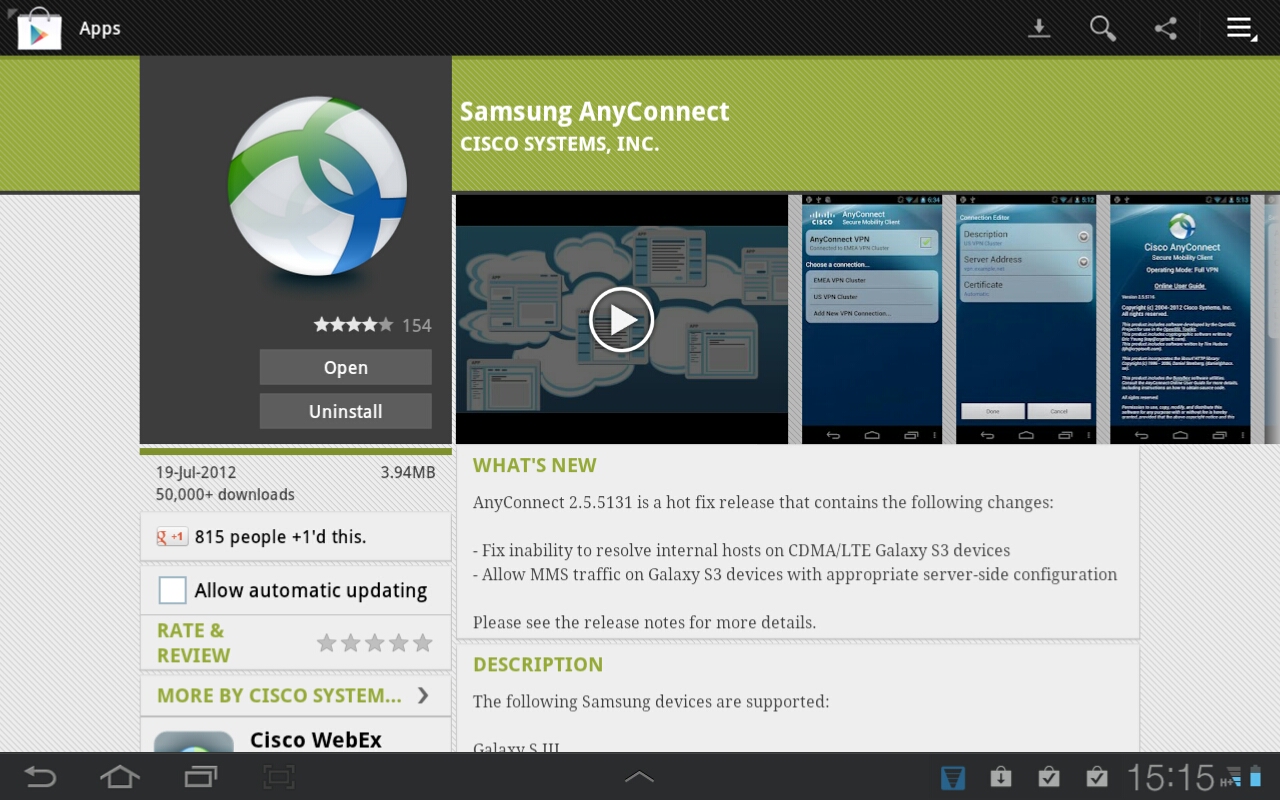The width and height of the screenshot is (1280, 800).
Task: Expand More by Cisco Systems chevron
Action: point(423,695)
